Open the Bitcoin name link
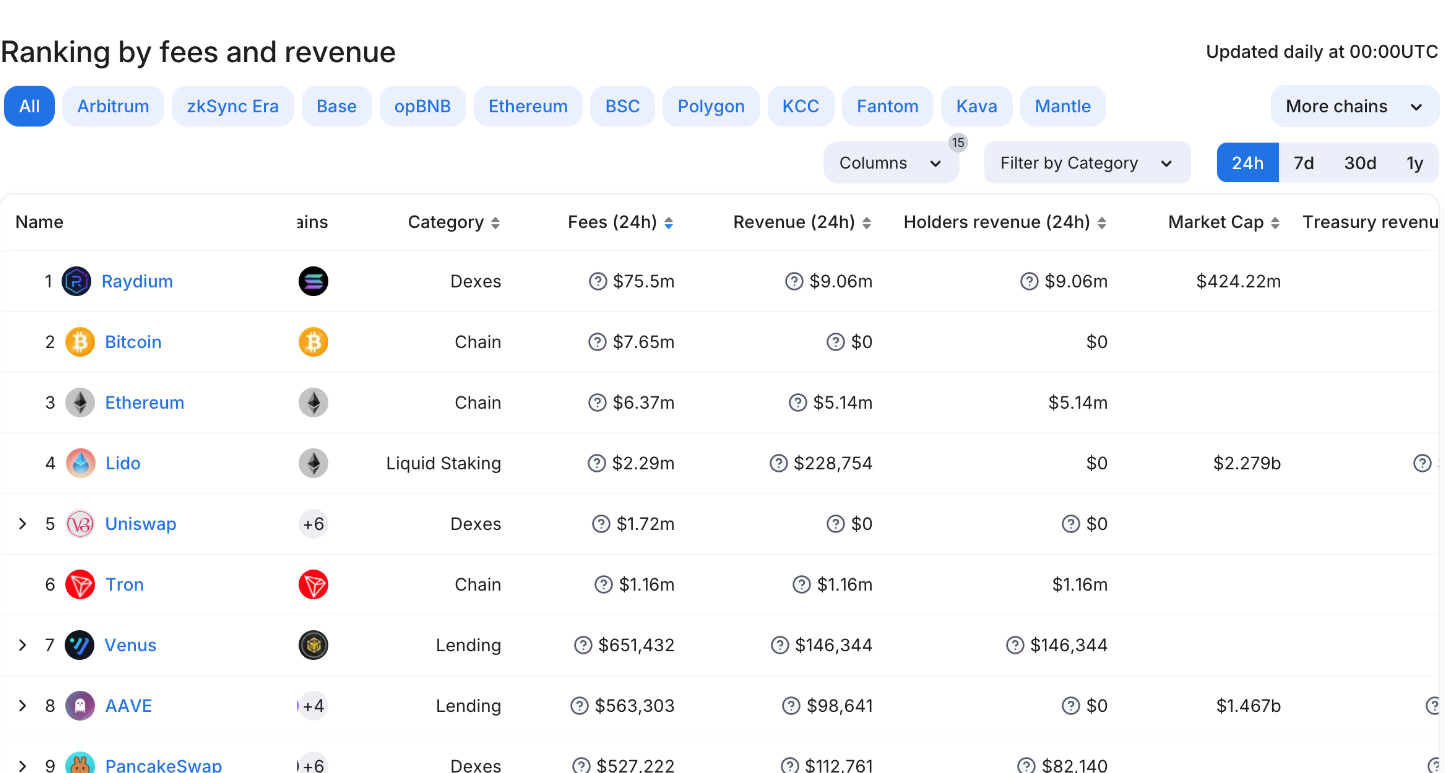 click(x=133, y=342)
